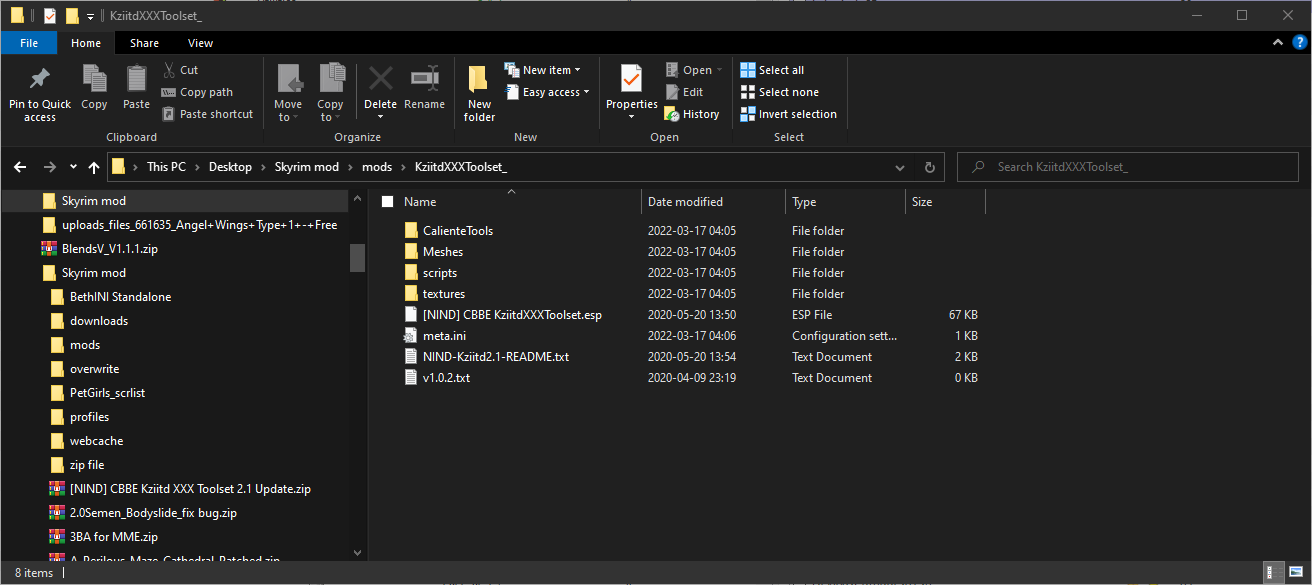
Task: Click the Edit command in ribbon
Action: 684,92
